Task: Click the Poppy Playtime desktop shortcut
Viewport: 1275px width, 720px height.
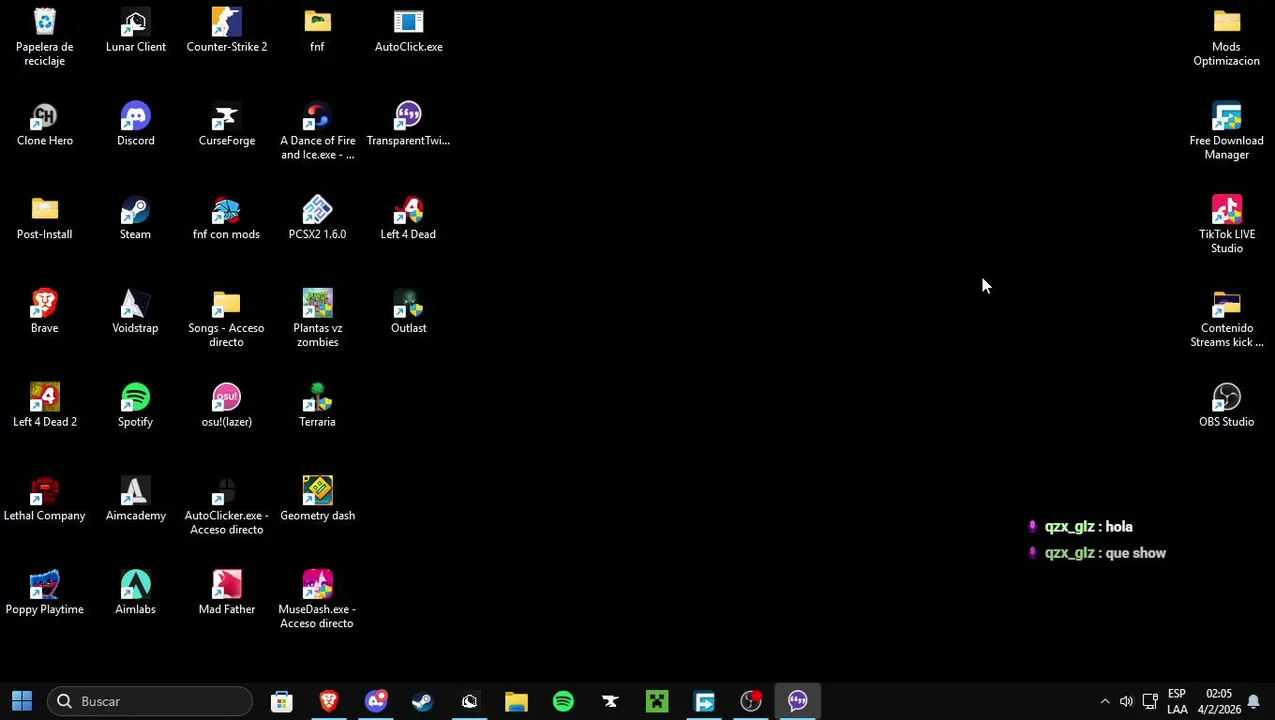Action: (44, 594)
